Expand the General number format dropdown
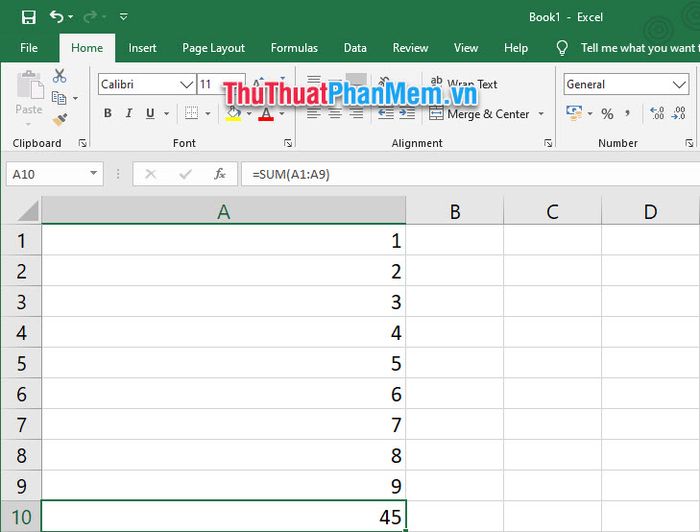The height and width of the screenshot is (532, 700). click(678, 85)
